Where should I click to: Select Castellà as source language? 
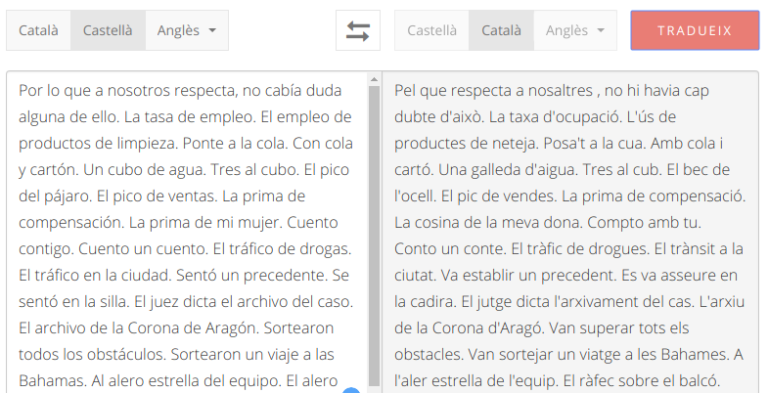coord(108,30)
